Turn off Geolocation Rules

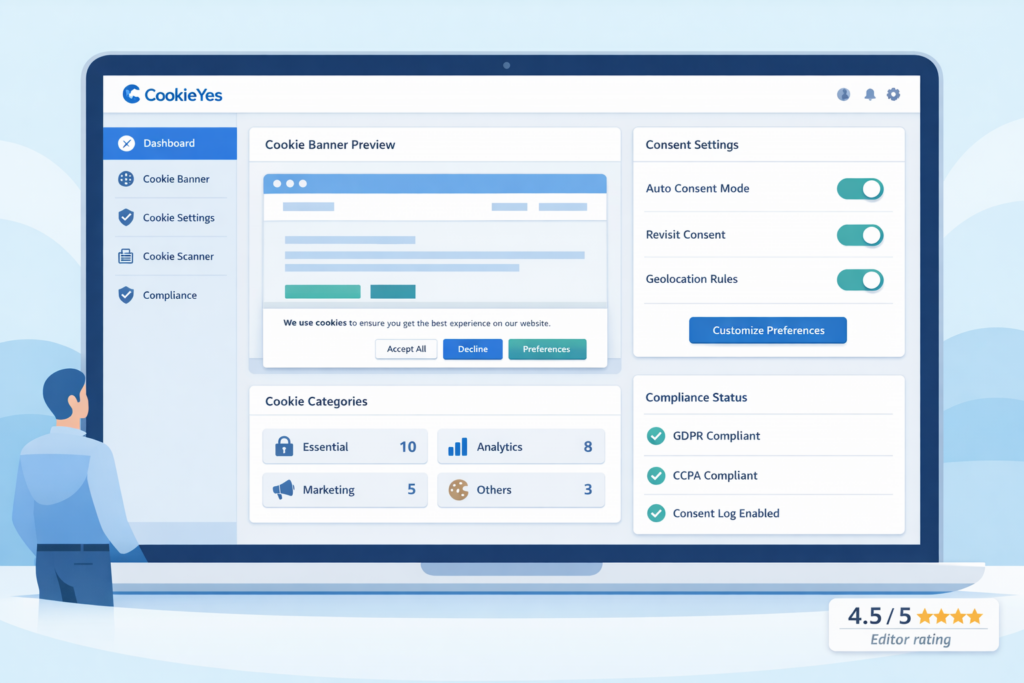pos(860,281)
